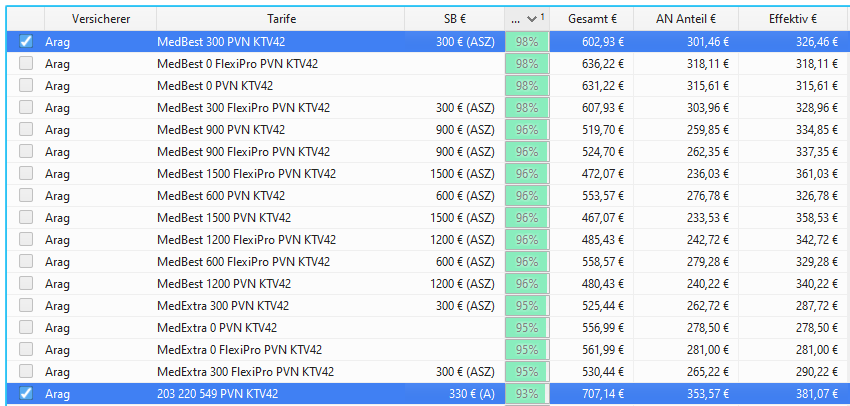
Task: Tick the MedBest 0 PVN KTV42 checkbox
Action: coord(25,86)
